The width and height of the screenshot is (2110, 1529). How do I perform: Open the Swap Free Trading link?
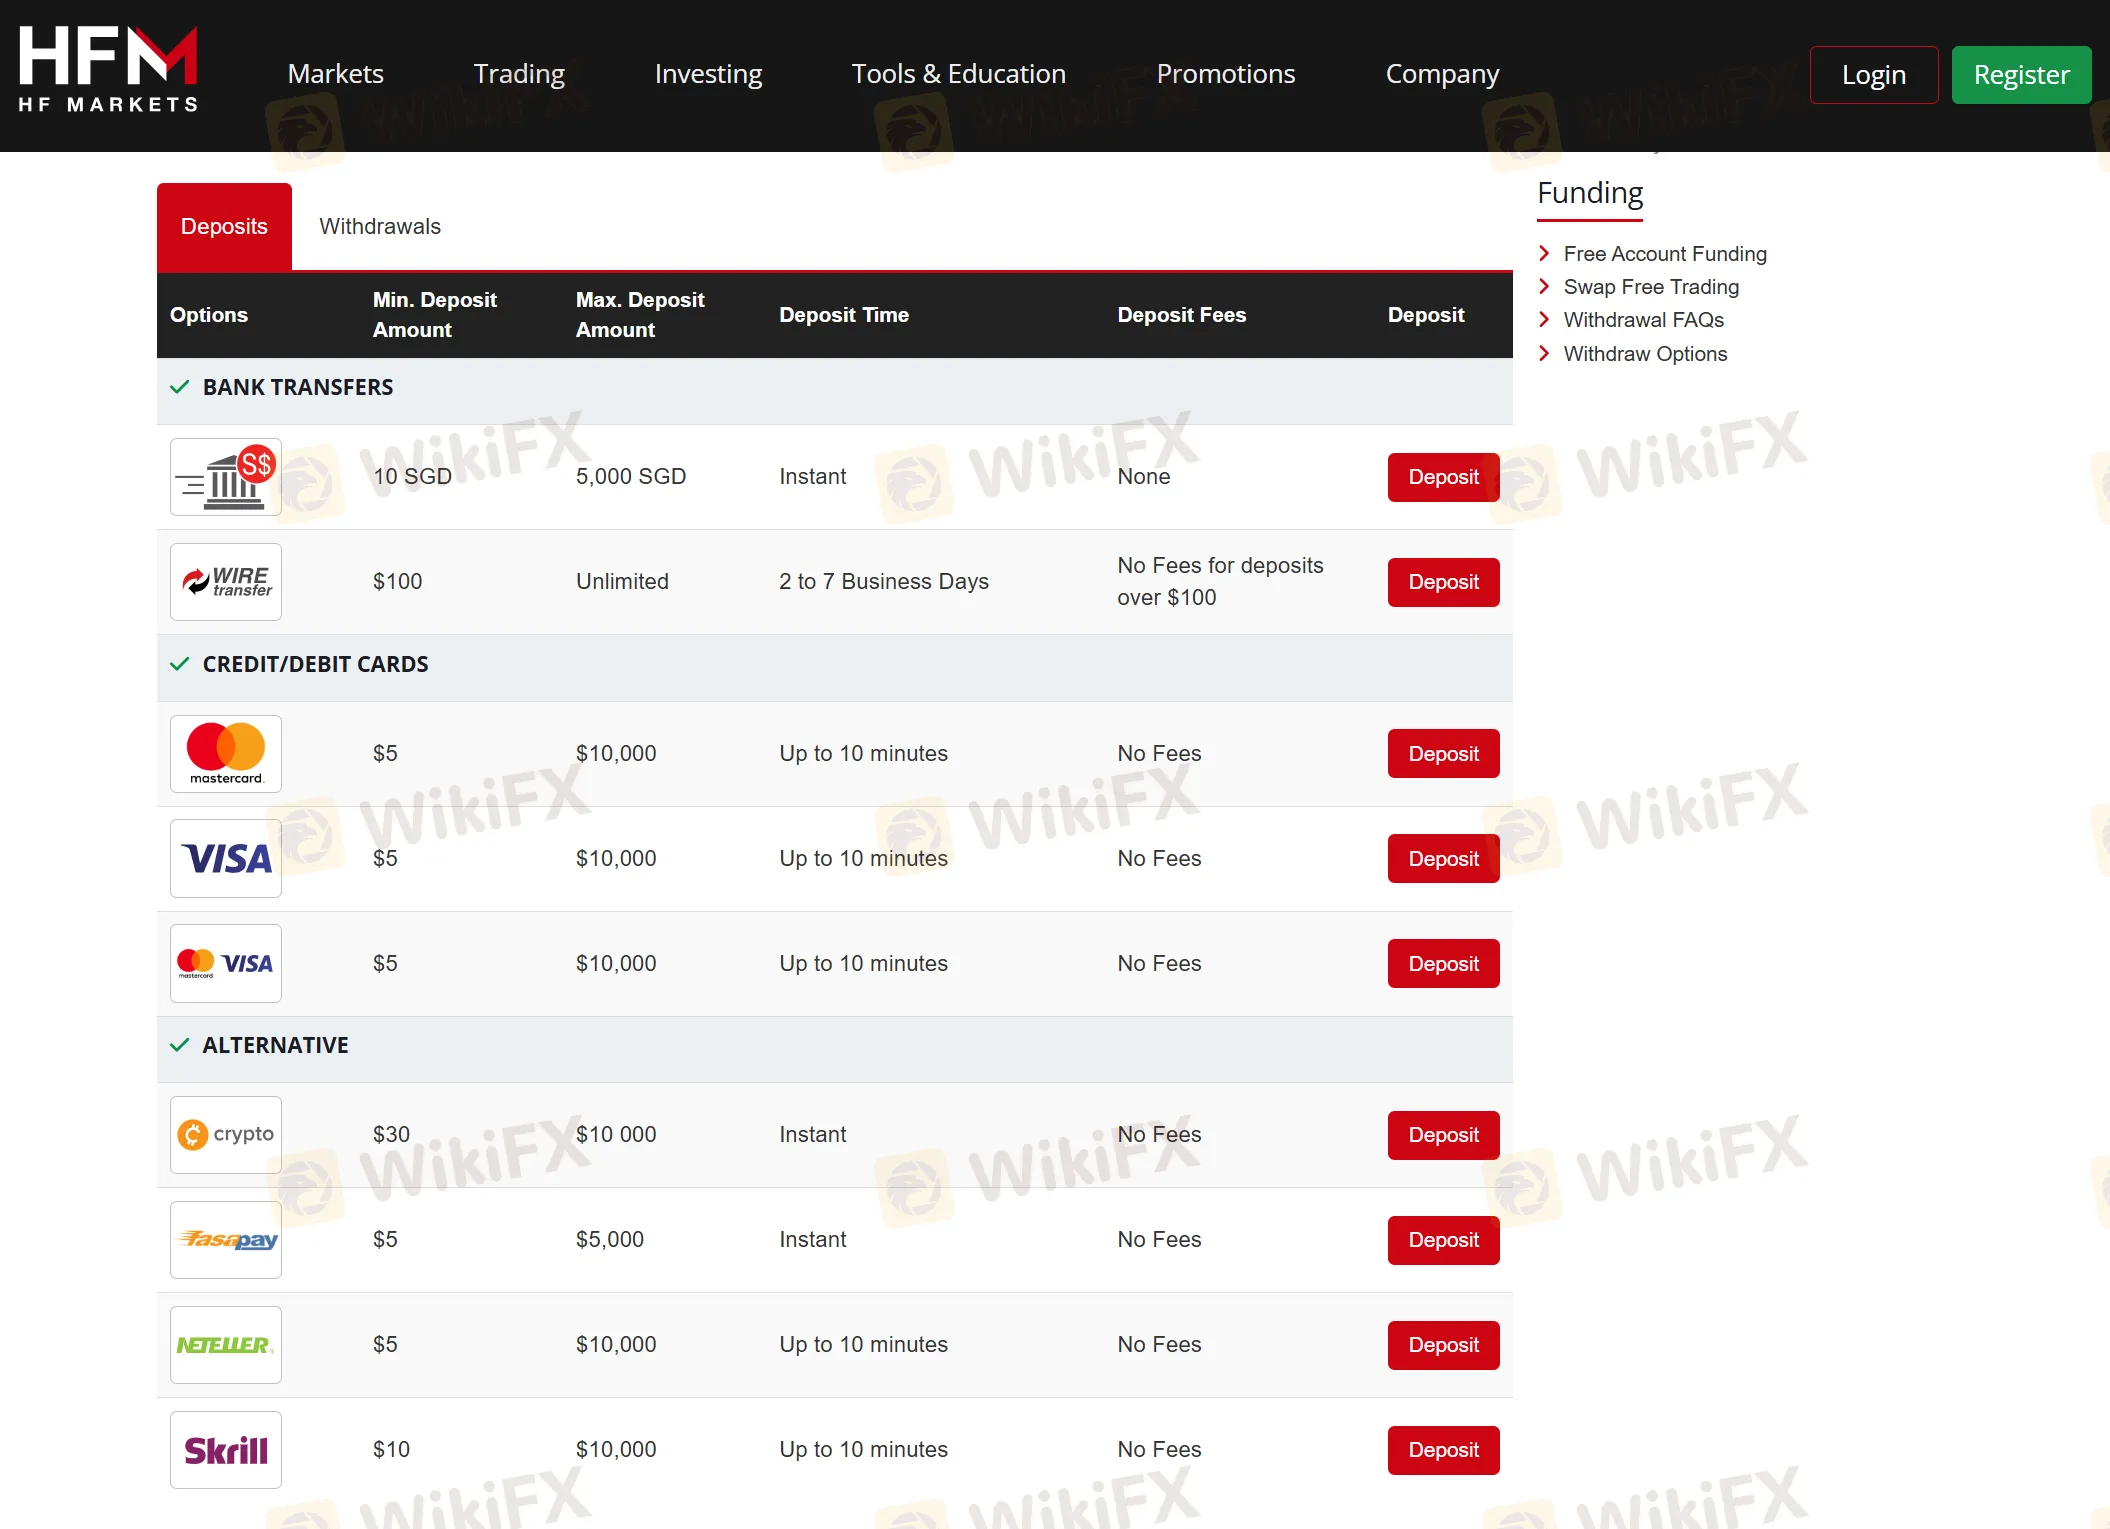(1651, 287)
